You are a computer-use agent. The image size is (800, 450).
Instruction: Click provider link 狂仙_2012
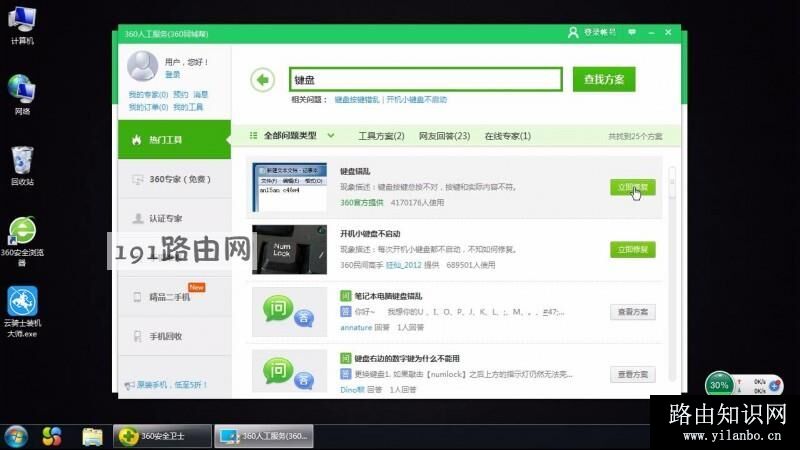point(404,265)
